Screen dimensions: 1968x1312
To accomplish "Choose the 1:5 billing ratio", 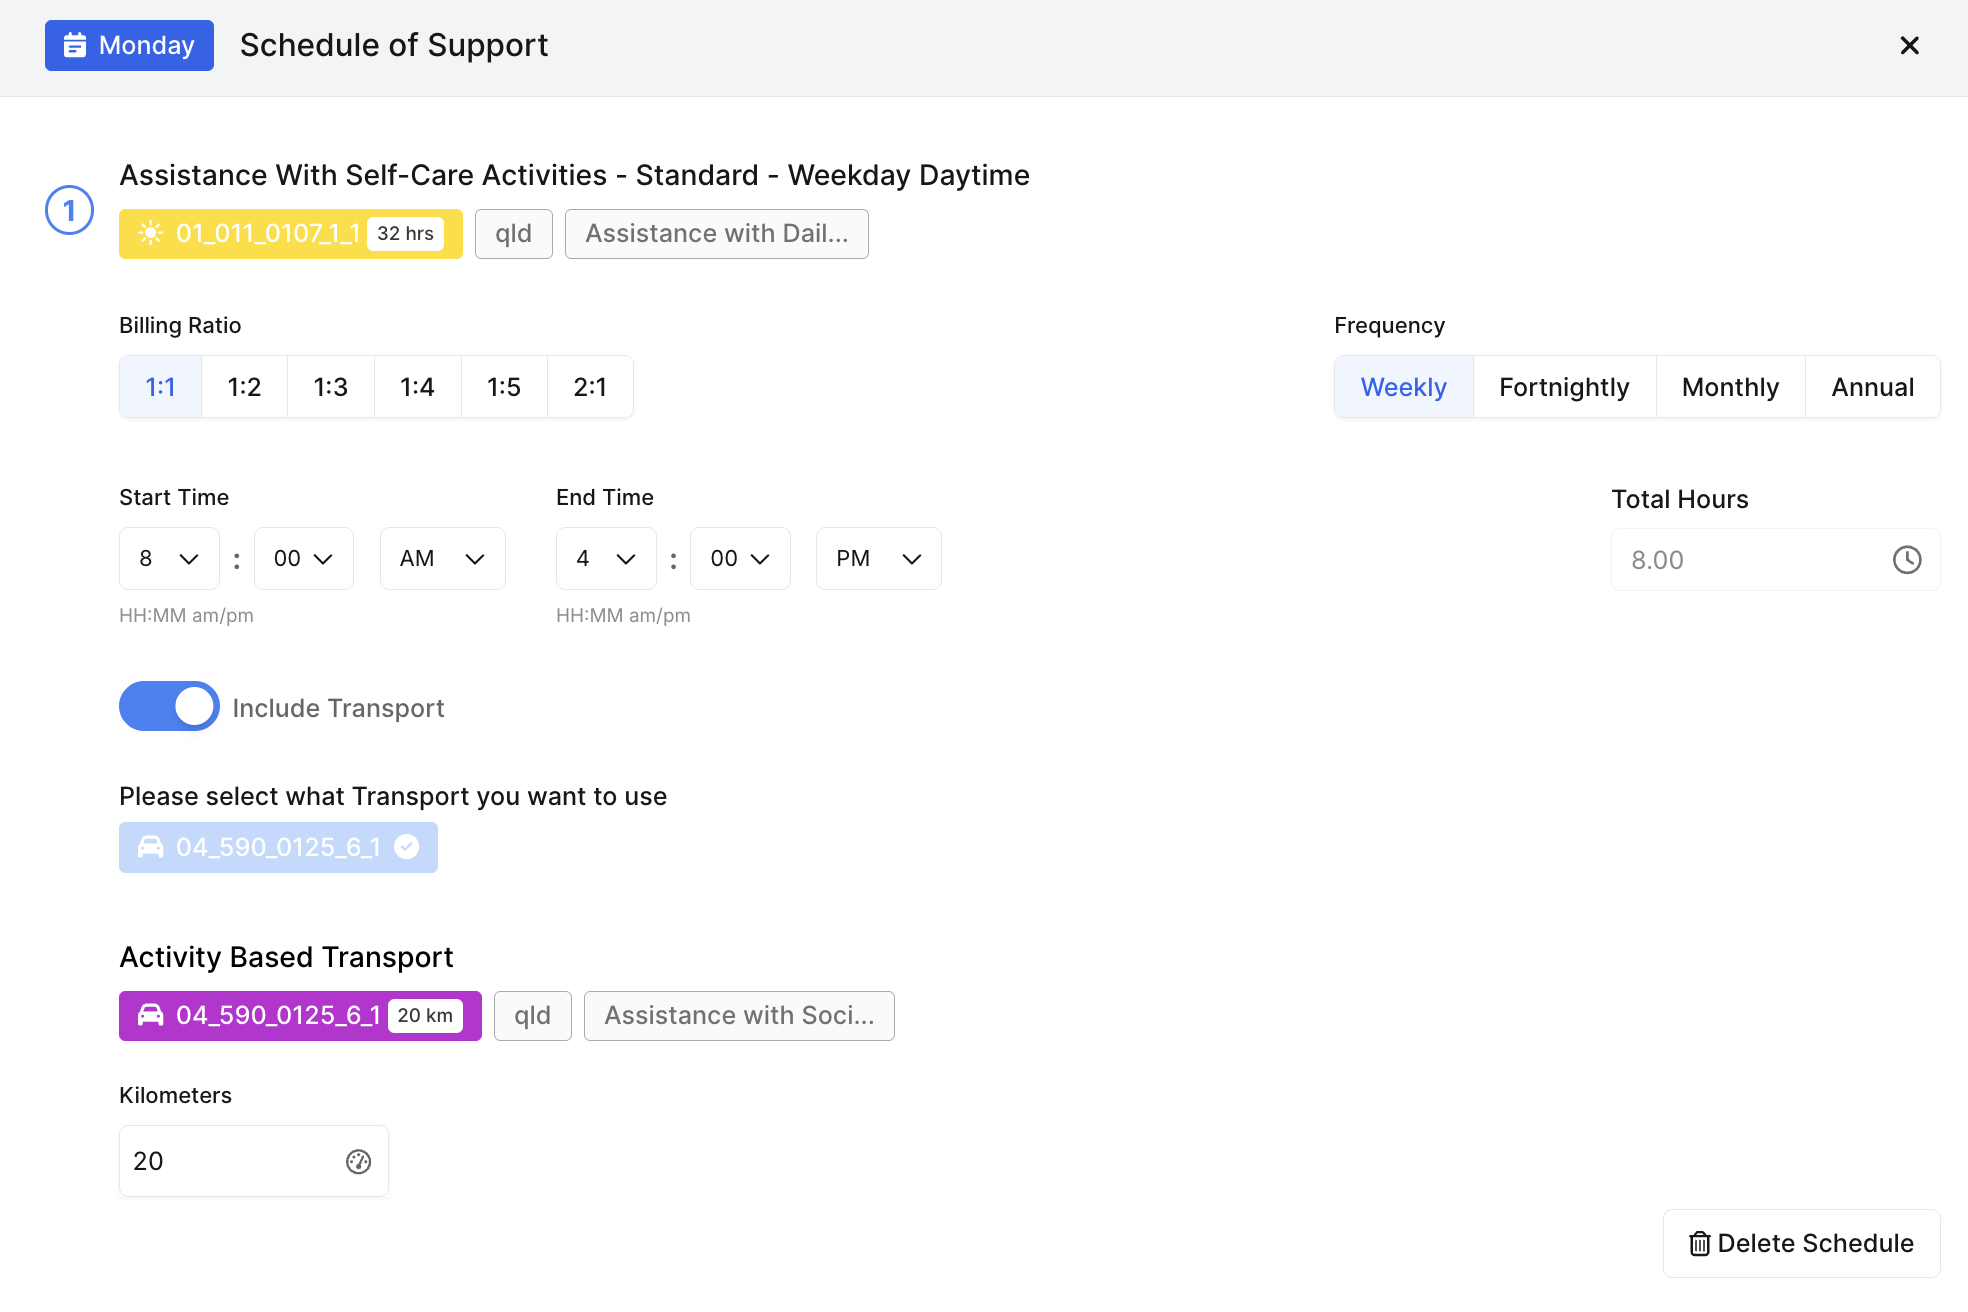I will [x=504, y=387].
